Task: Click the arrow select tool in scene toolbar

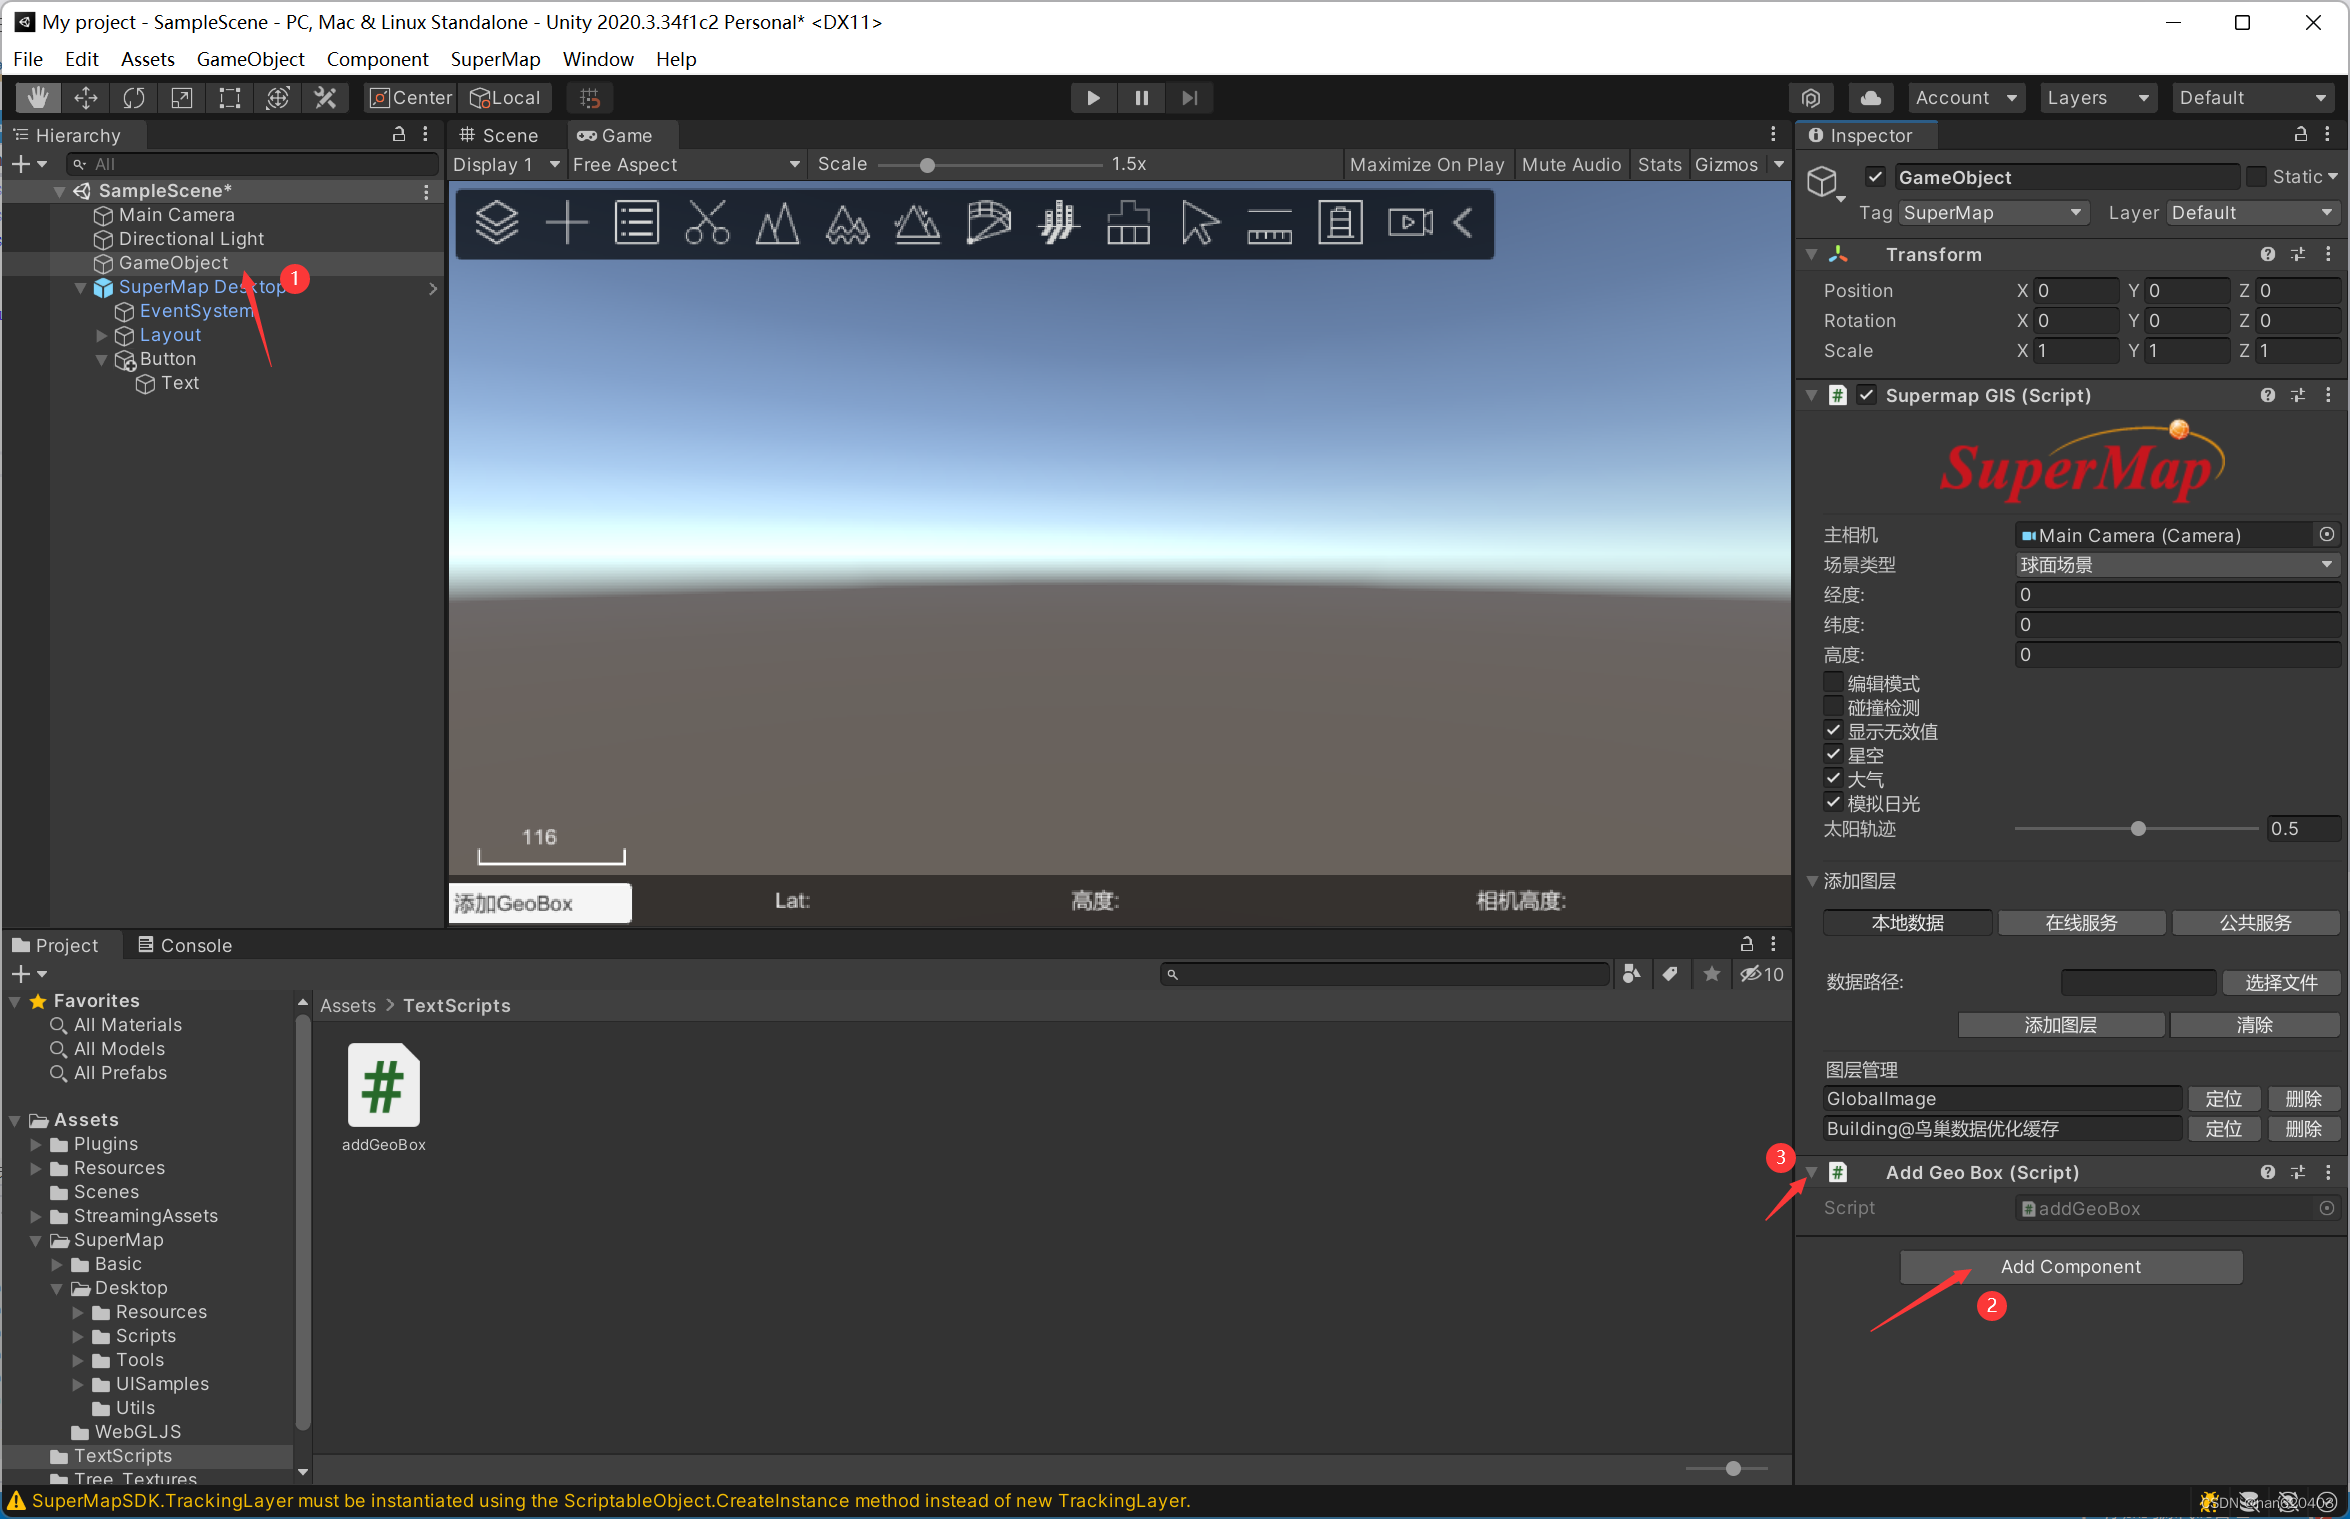Action: click(1199, 222)
